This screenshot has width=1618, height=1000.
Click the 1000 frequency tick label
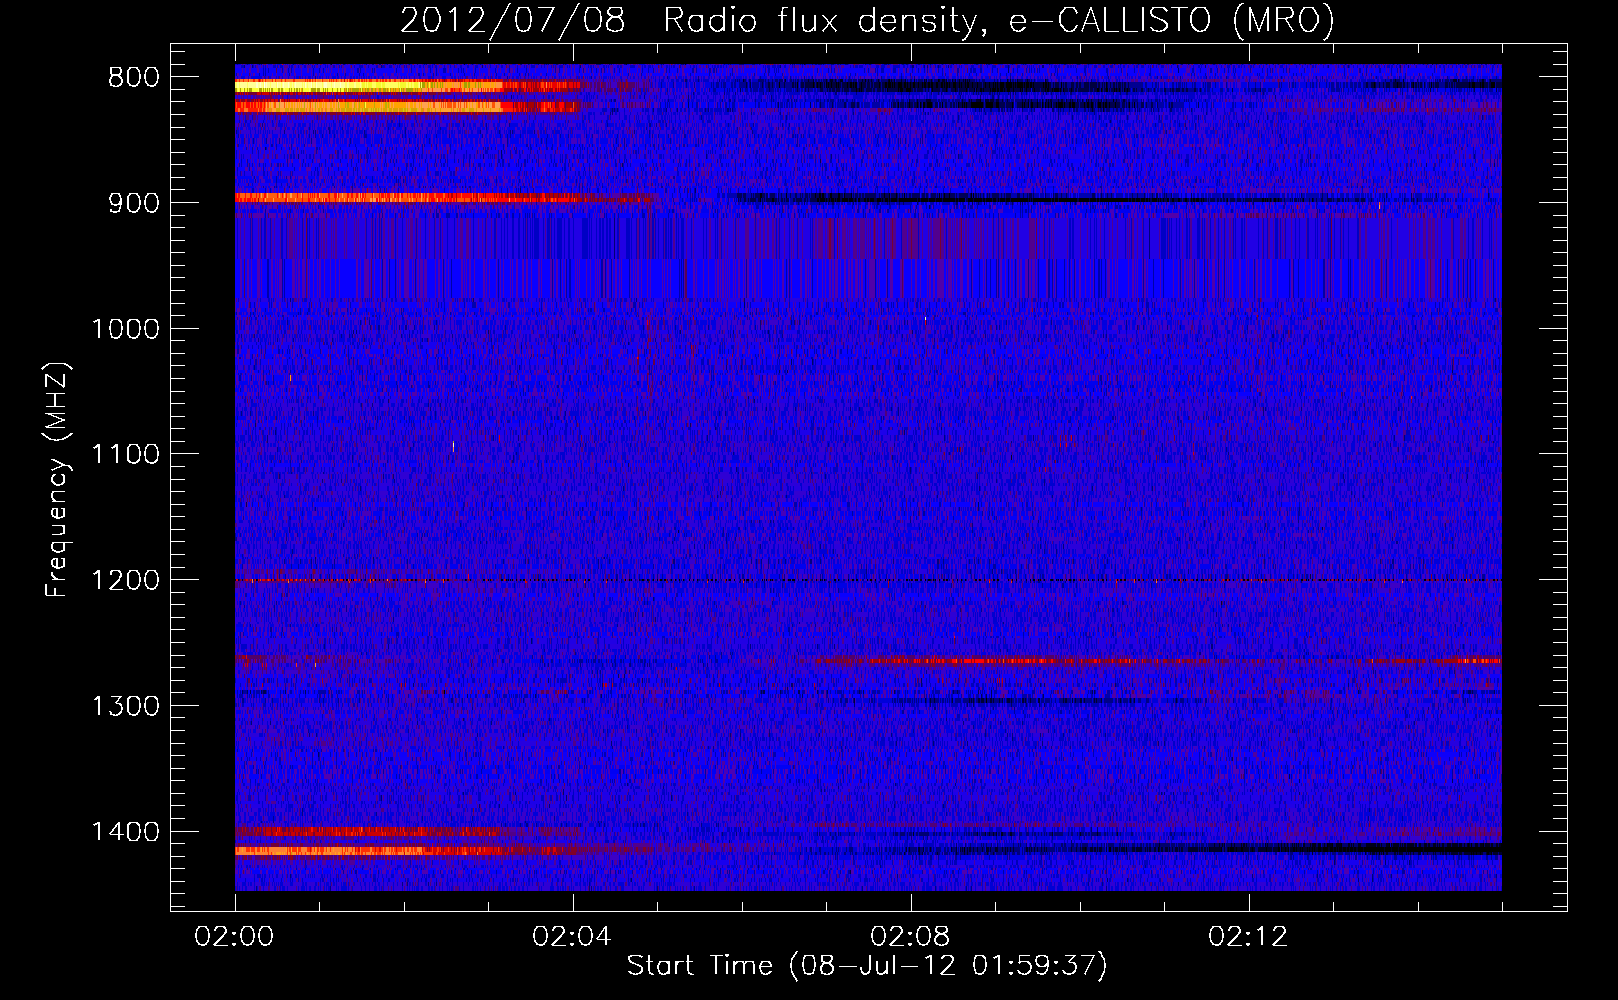tap(125, 329)
